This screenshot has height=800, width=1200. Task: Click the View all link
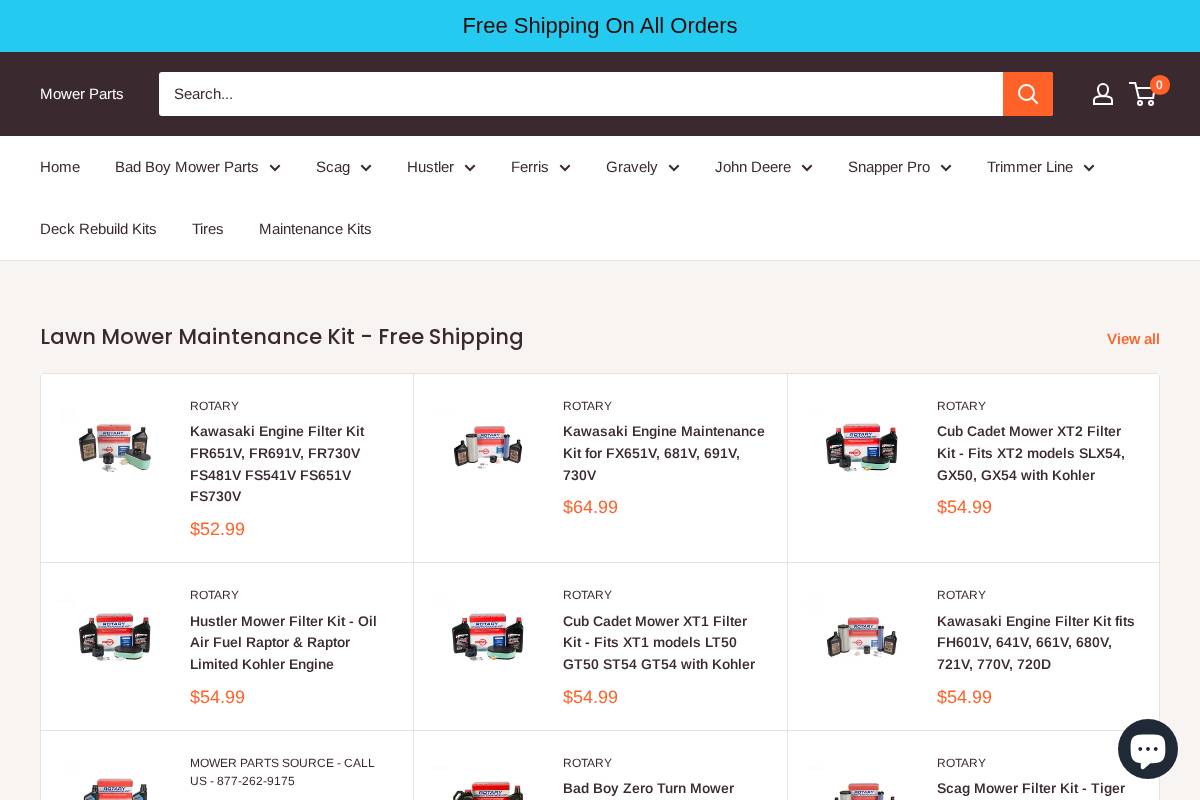point(1133,339)
